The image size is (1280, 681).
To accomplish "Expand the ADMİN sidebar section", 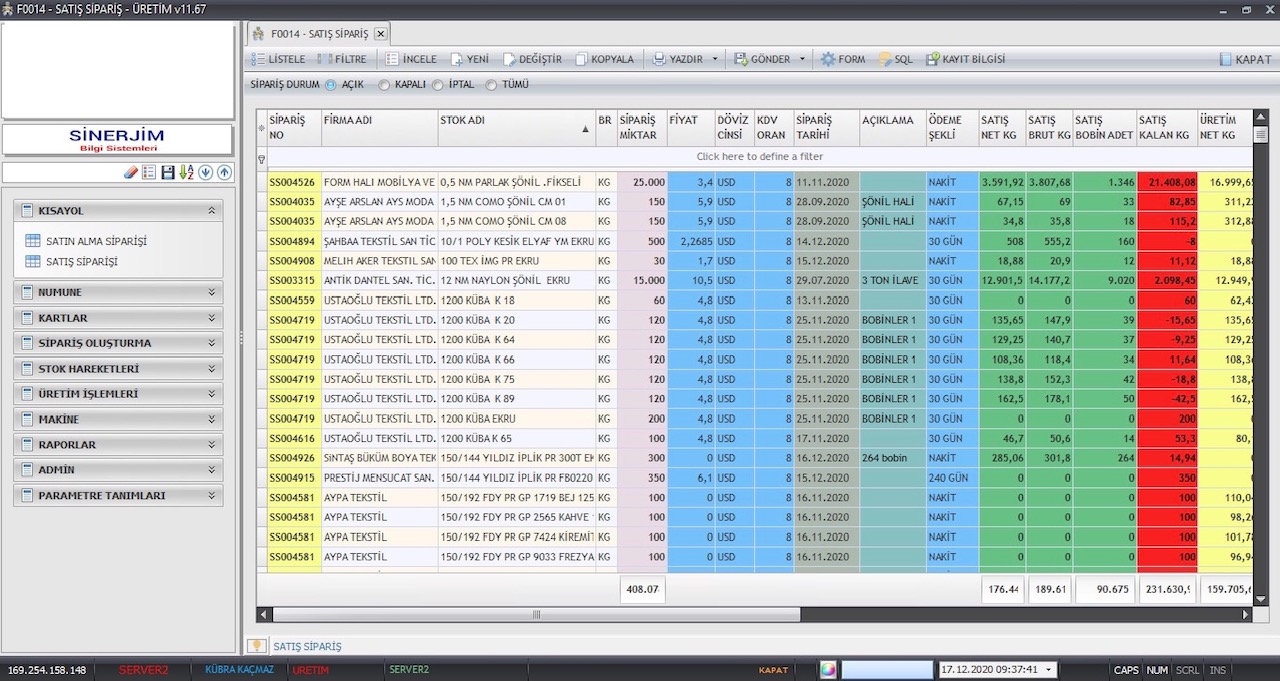I will 118,470.
